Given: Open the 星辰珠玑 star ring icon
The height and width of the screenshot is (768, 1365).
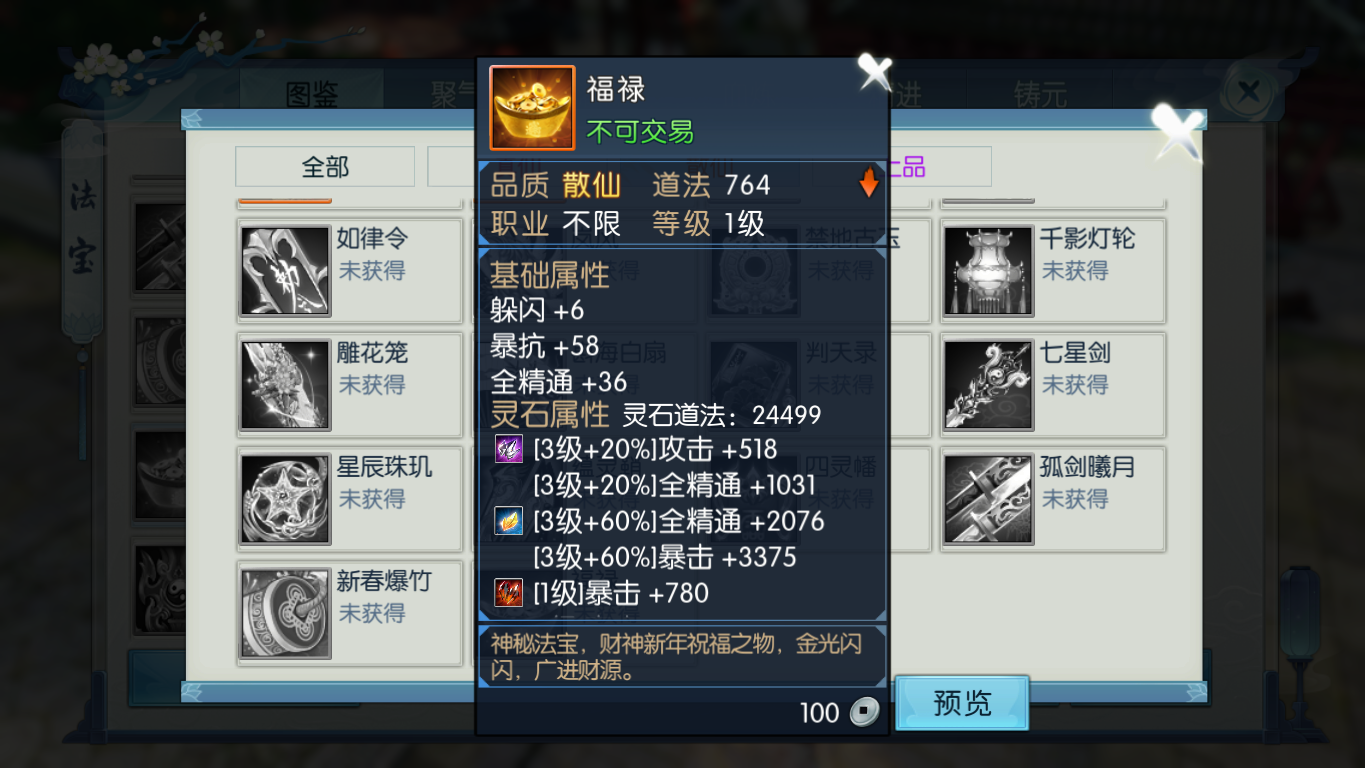Looking at the screenshot, I should (x=285, y=499).
